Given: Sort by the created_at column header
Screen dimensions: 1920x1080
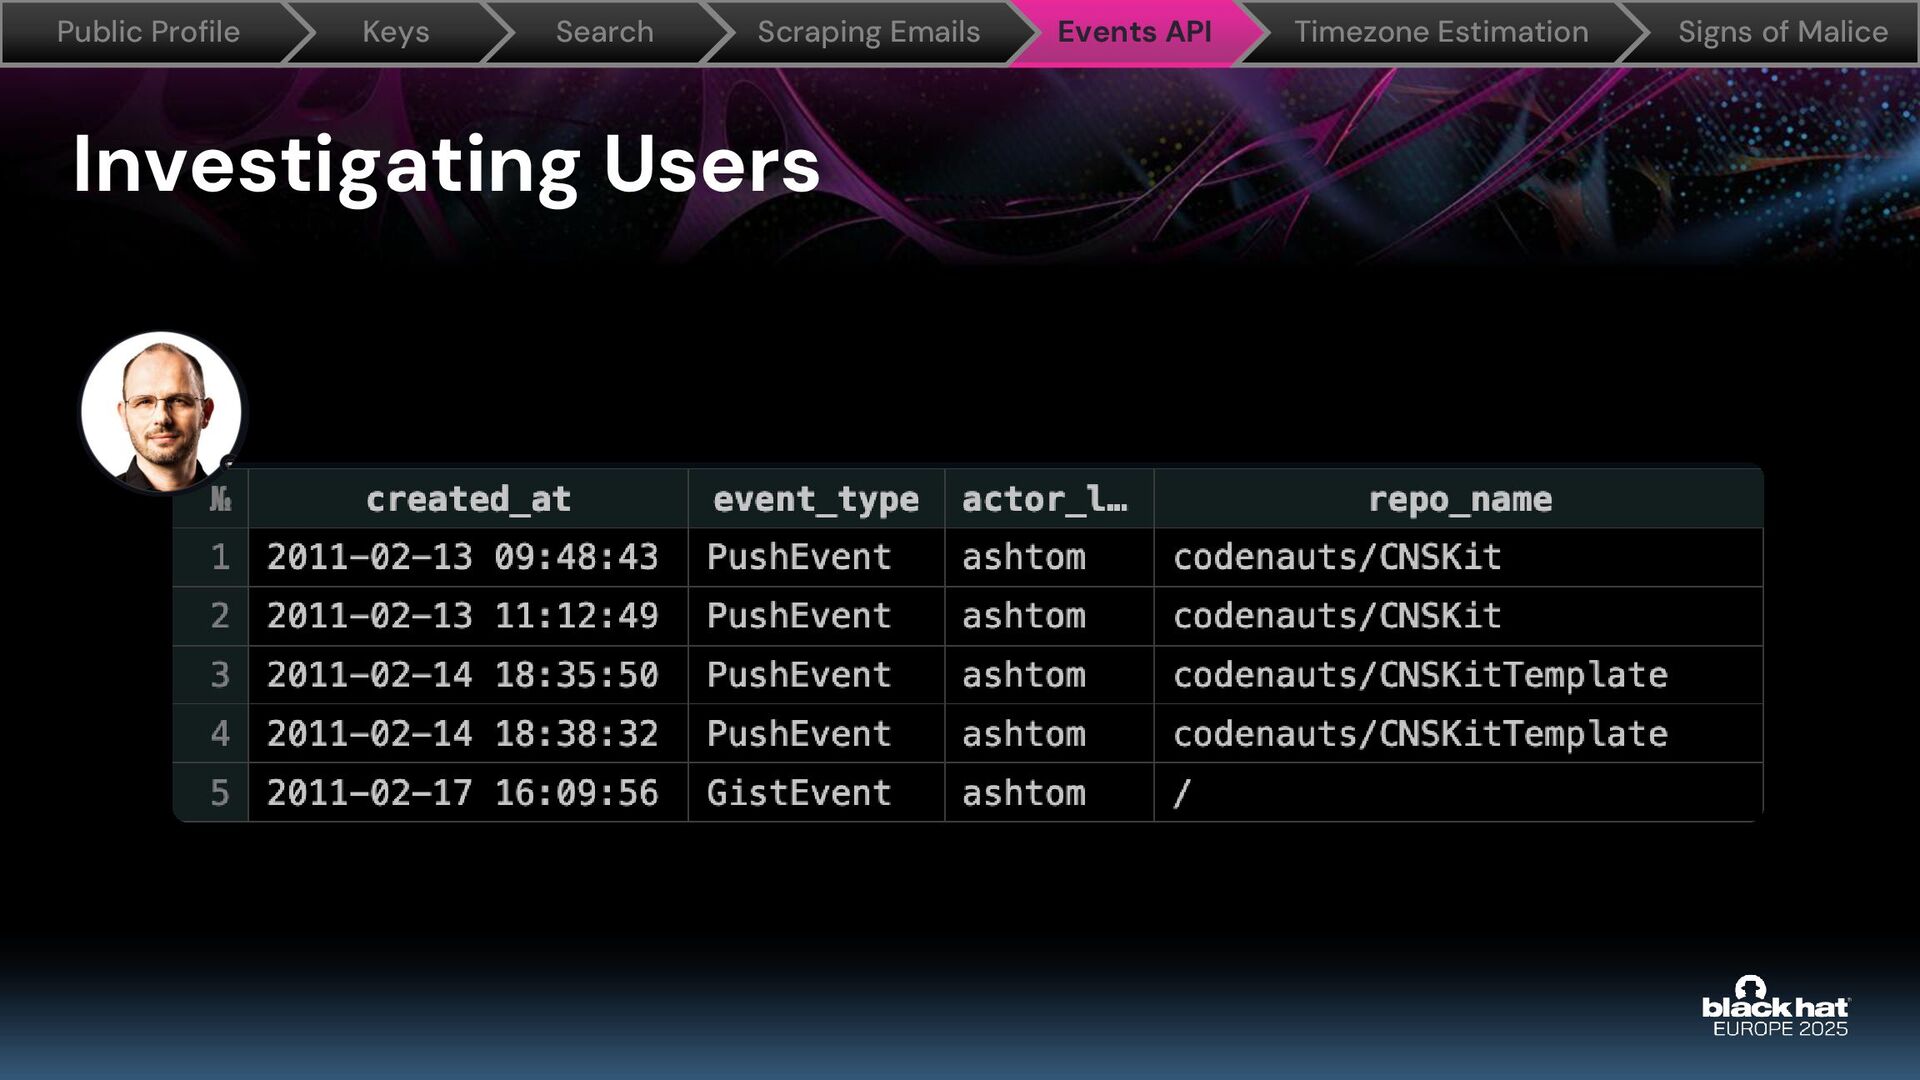Looking at the screenshot, I should click(x=468, y=499).
